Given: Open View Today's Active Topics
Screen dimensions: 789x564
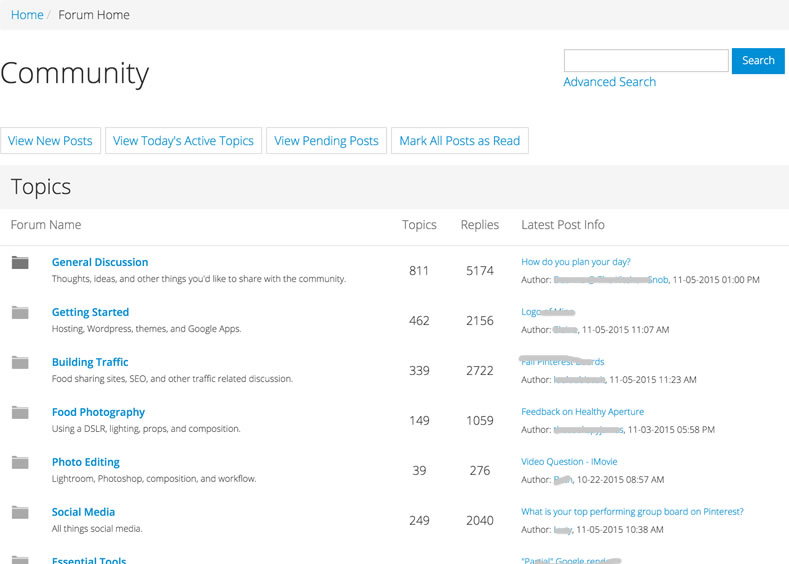Looking at the screenshot, I should (183, 141).
